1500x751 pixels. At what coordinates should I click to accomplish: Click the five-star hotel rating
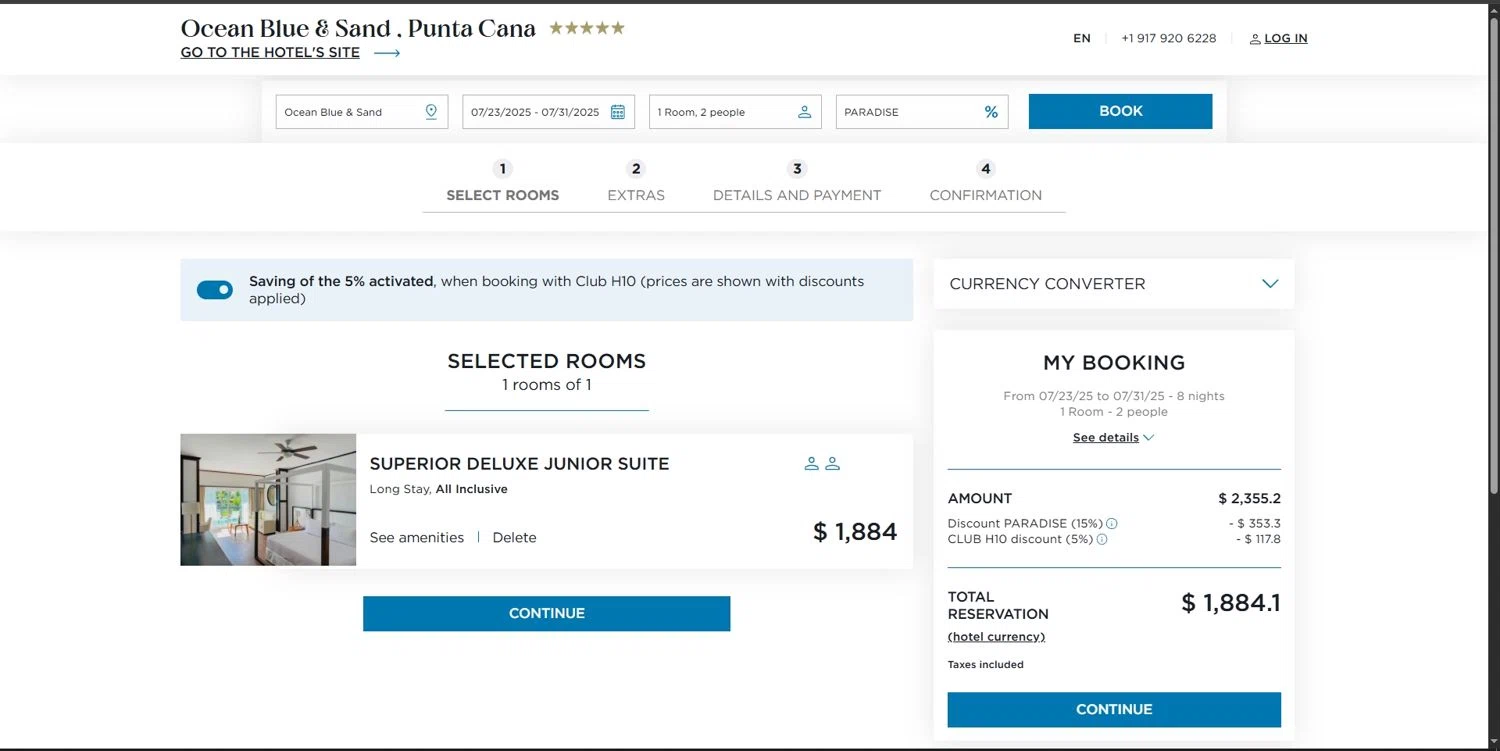(587, 28)
